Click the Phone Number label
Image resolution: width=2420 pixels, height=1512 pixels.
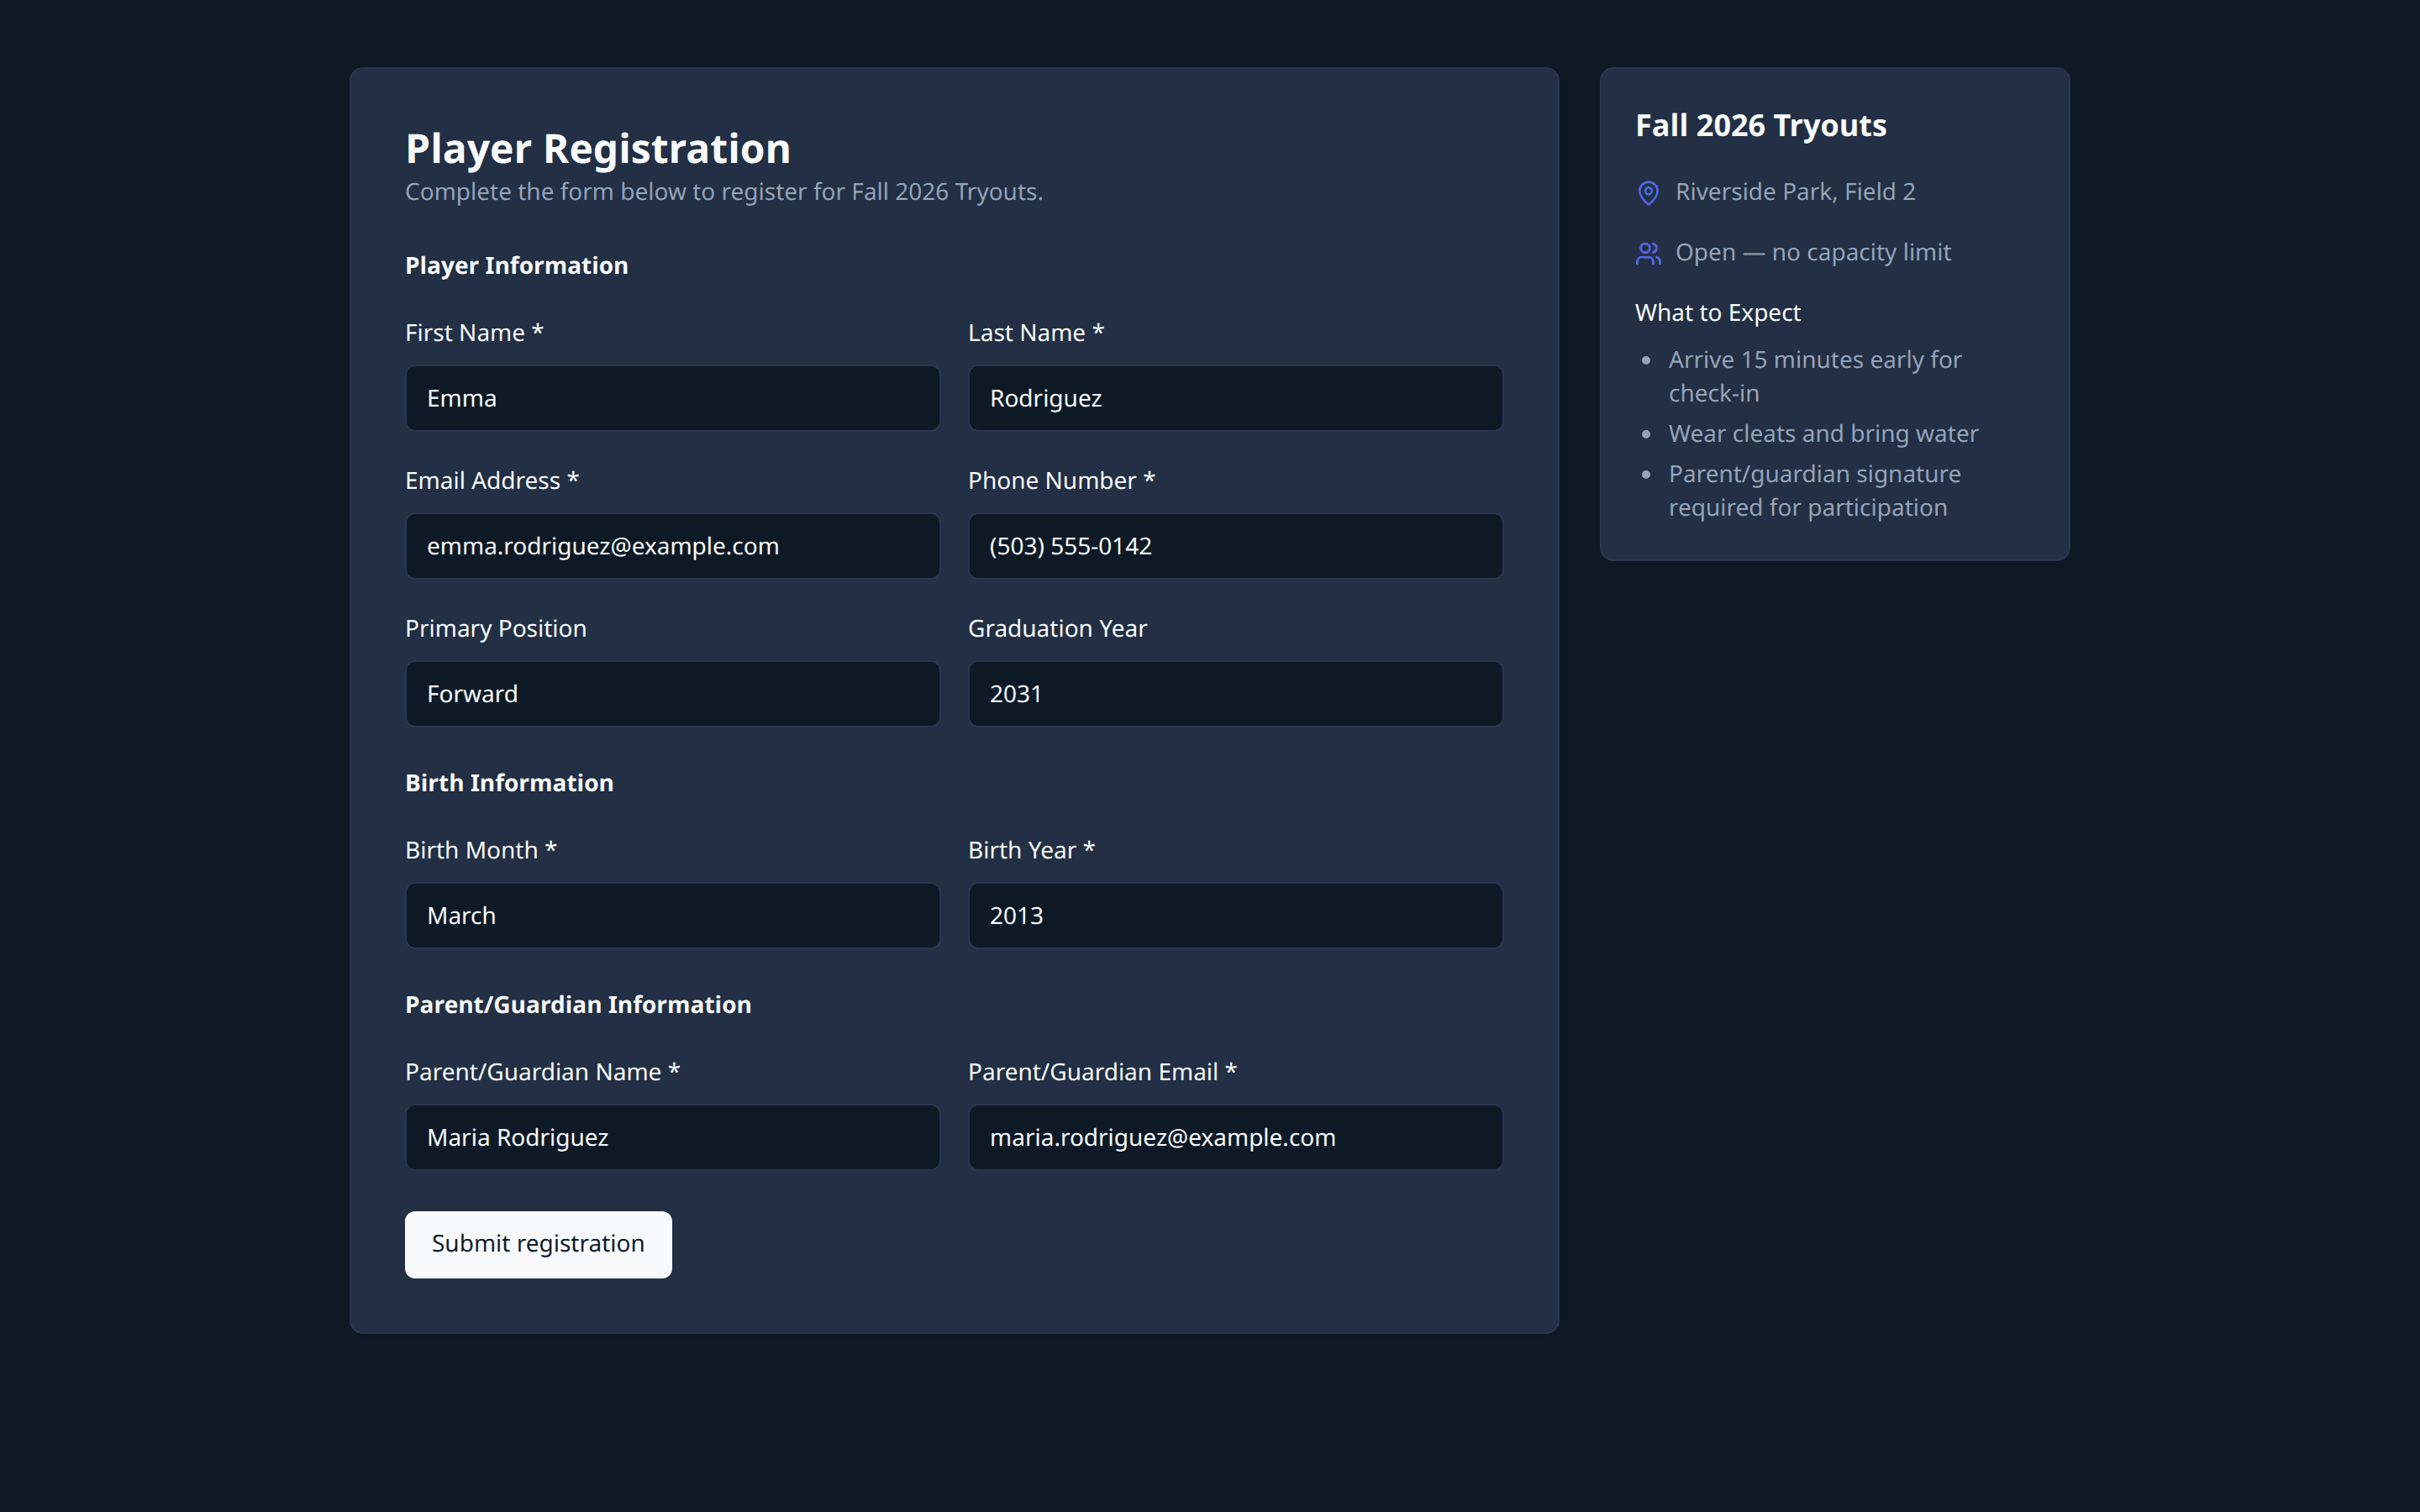[x=1061, y=481]
